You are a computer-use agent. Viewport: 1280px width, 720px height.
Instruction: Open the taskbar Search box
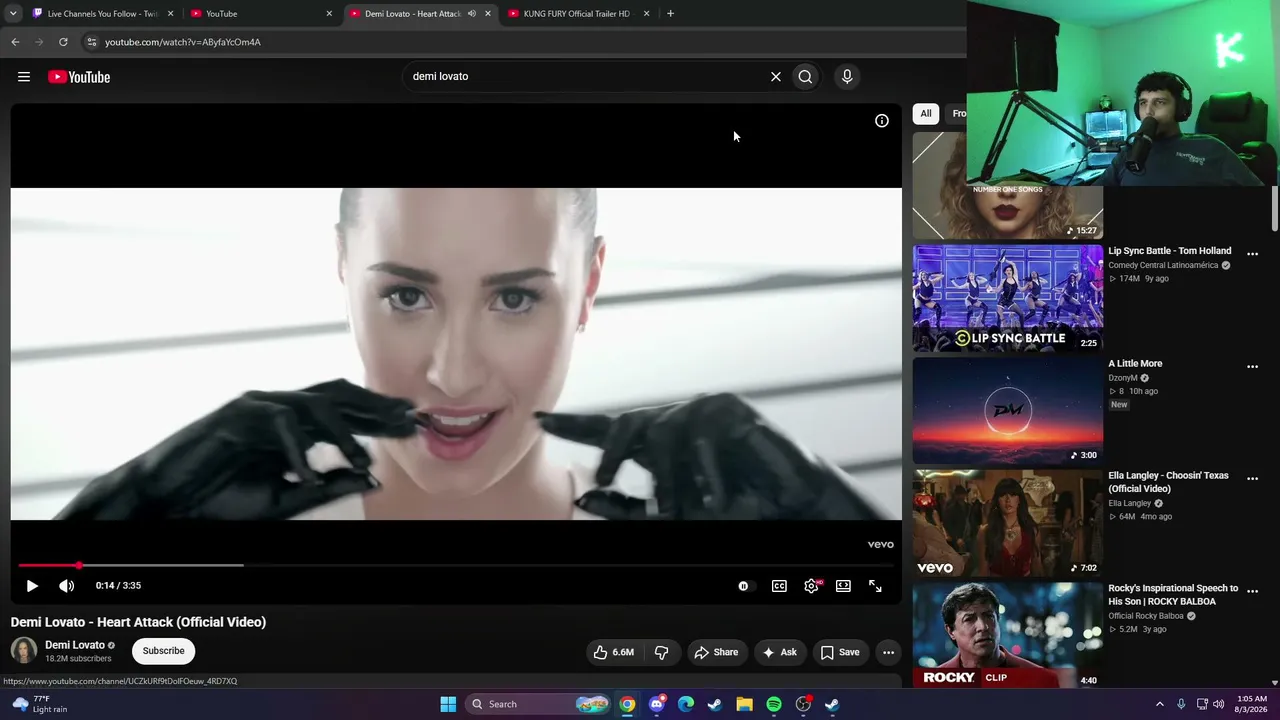click(x=539, y=704)
